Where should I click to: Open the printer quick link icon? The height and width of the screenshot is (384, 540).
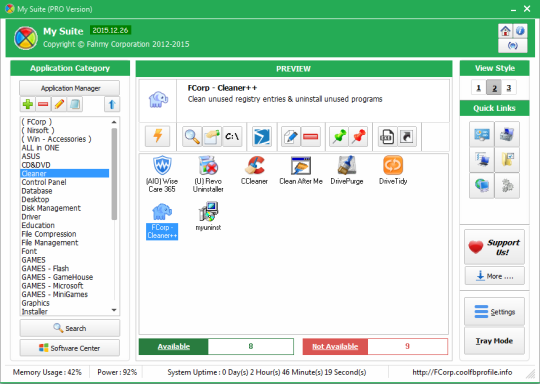click(x=507, y=134)
